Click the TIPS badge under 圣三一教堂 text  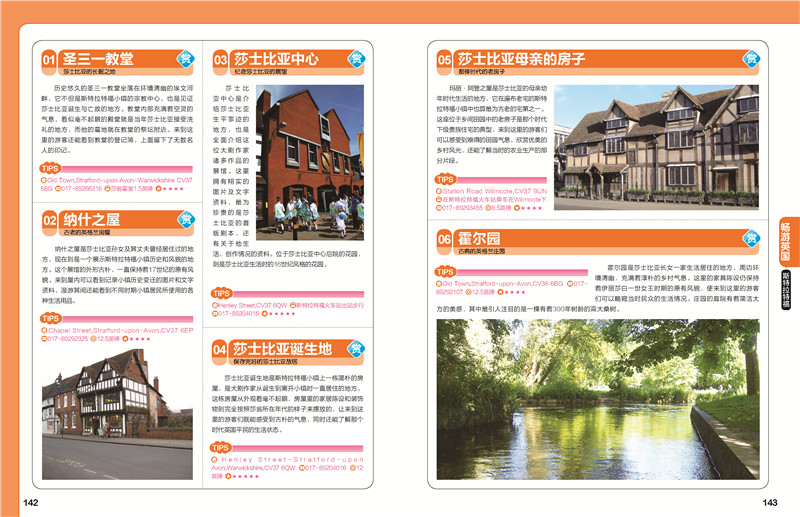tap(50, 168)
